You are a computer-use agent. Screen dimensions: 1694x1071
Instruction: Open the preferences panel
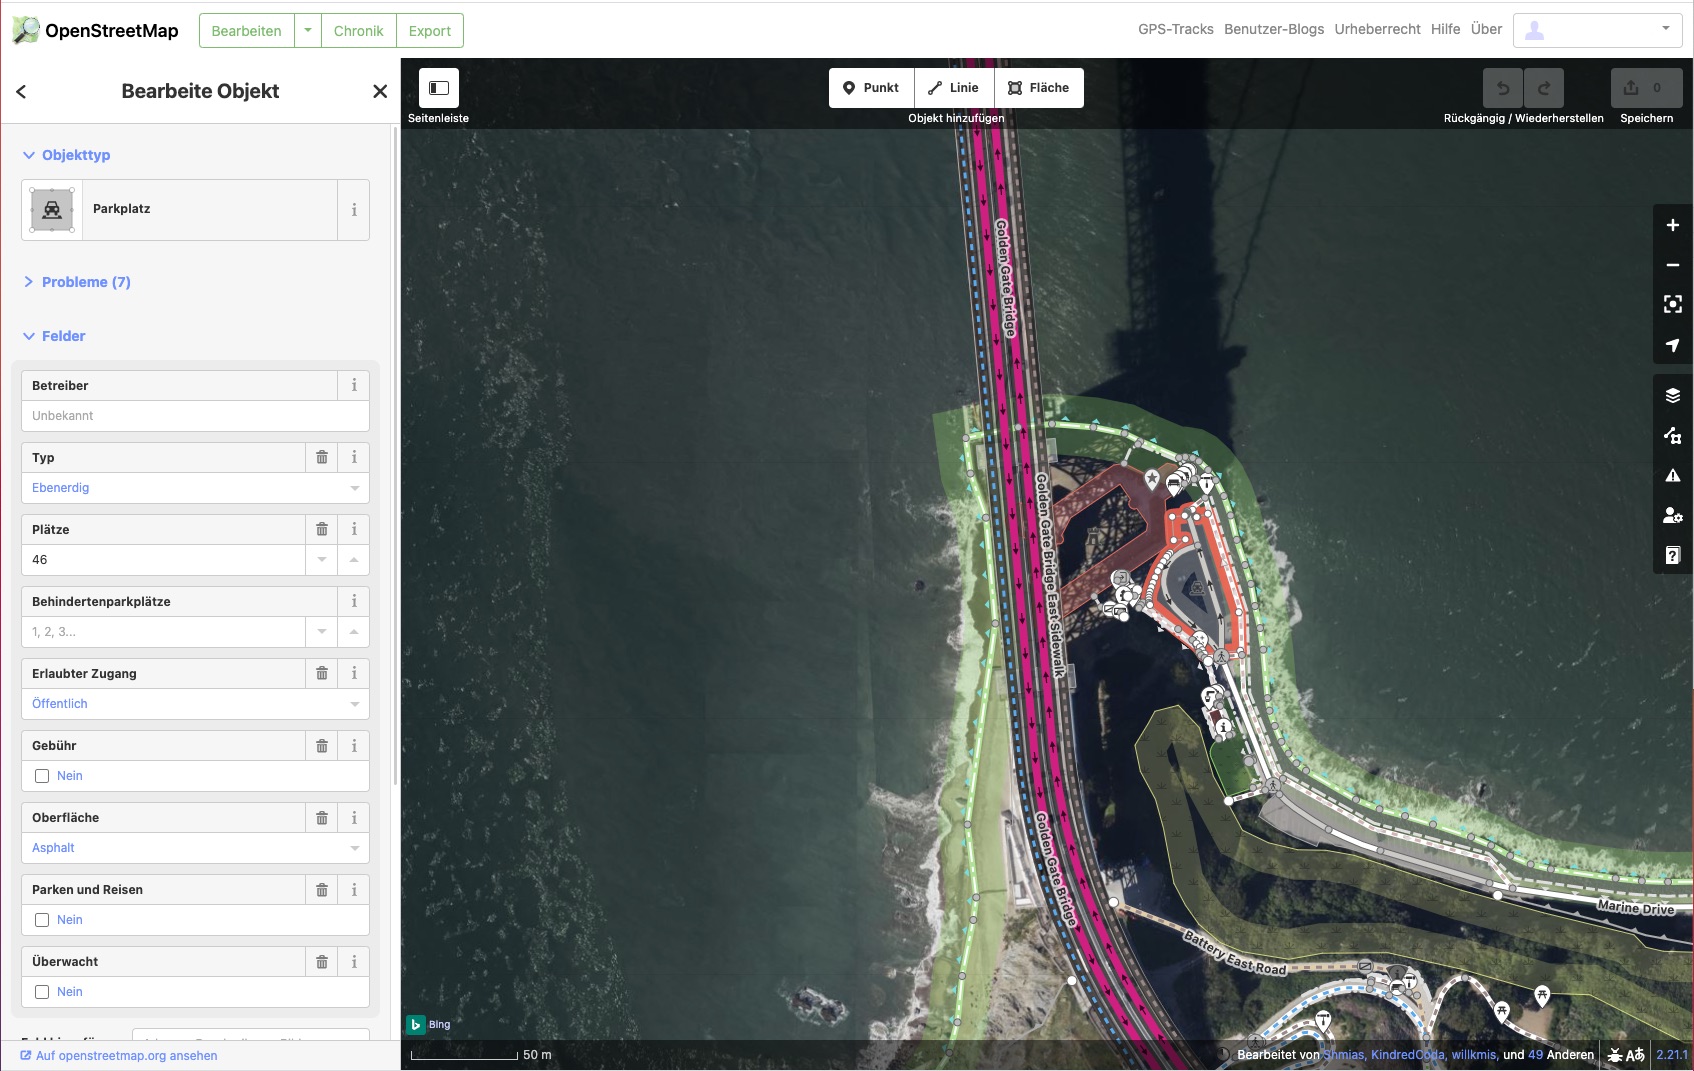[1673, 516]
